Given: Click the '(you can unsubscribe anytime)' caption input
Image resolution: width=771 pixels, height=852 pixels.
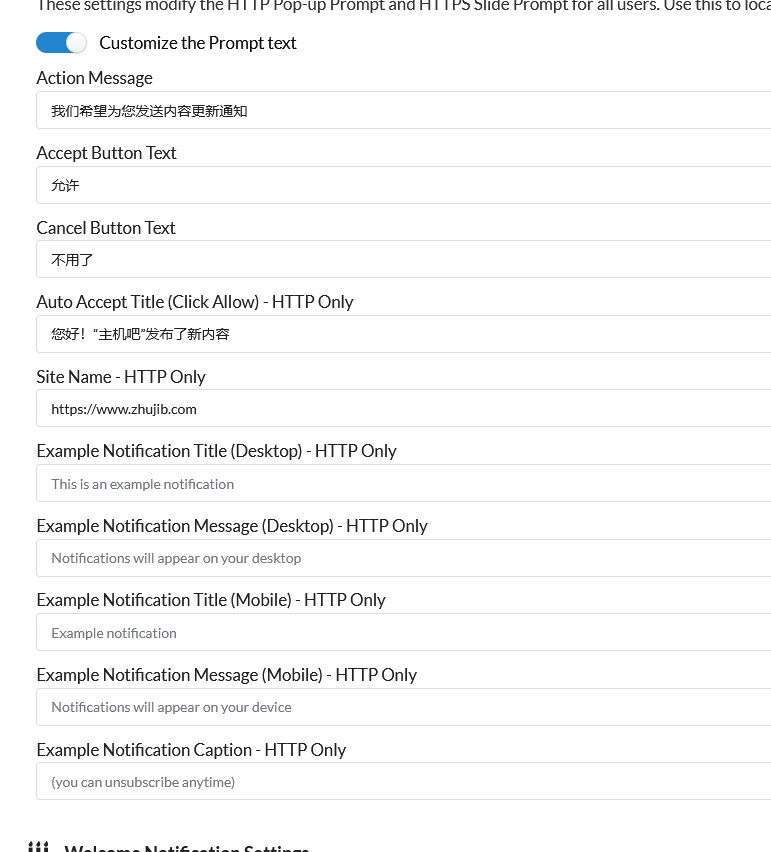Looking at the screenshot, I should tap(404, 781).
